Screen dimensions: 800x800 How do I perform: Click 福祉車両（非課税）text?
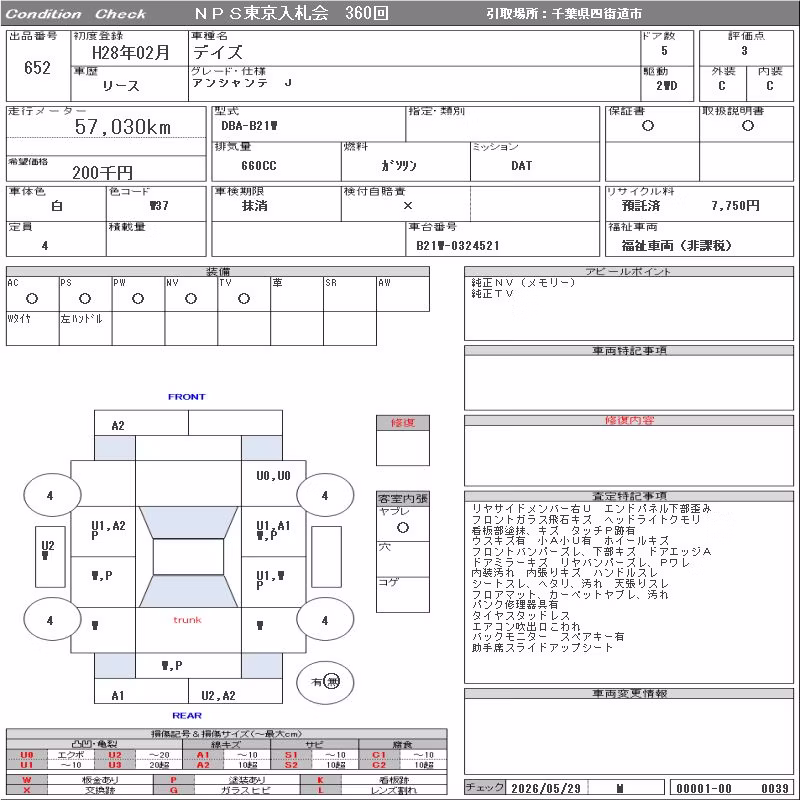(677, 245)
